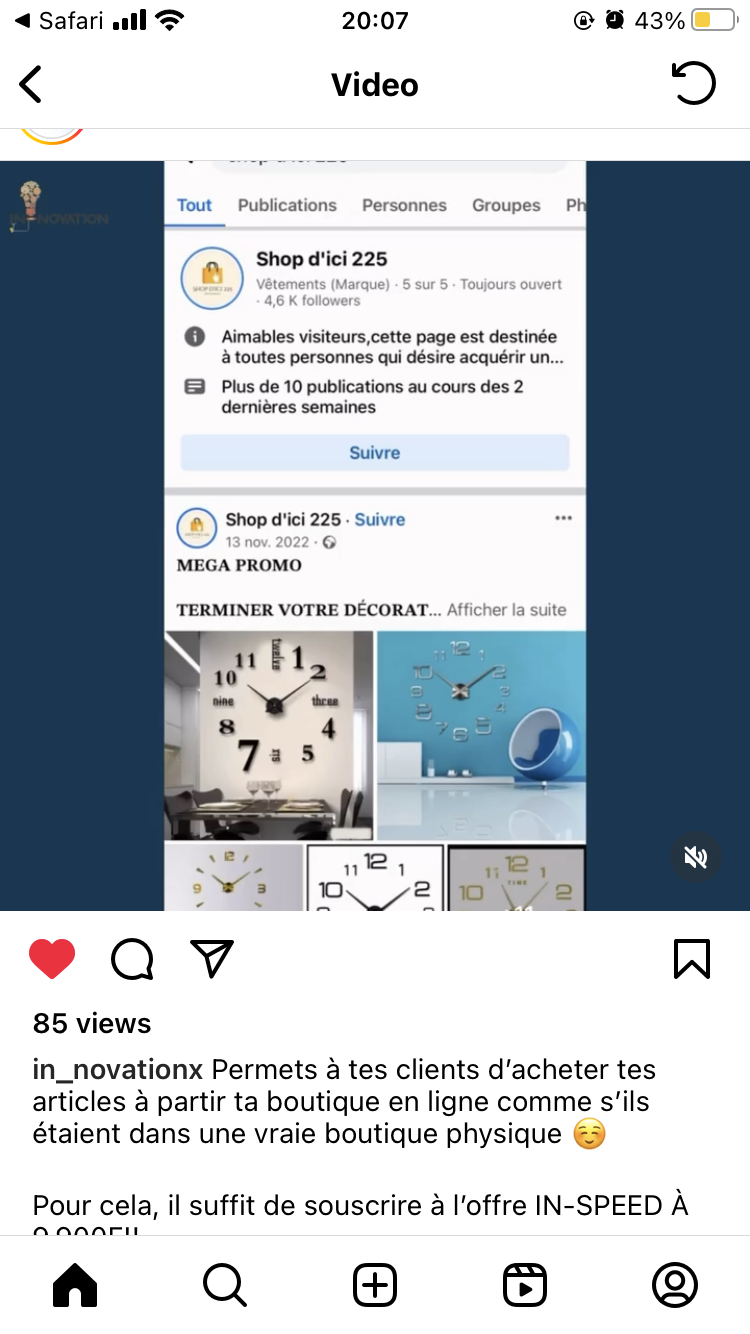Tap the black wall clock image
Viewport: 750px width, 1334px height.
tap(269, 736)
